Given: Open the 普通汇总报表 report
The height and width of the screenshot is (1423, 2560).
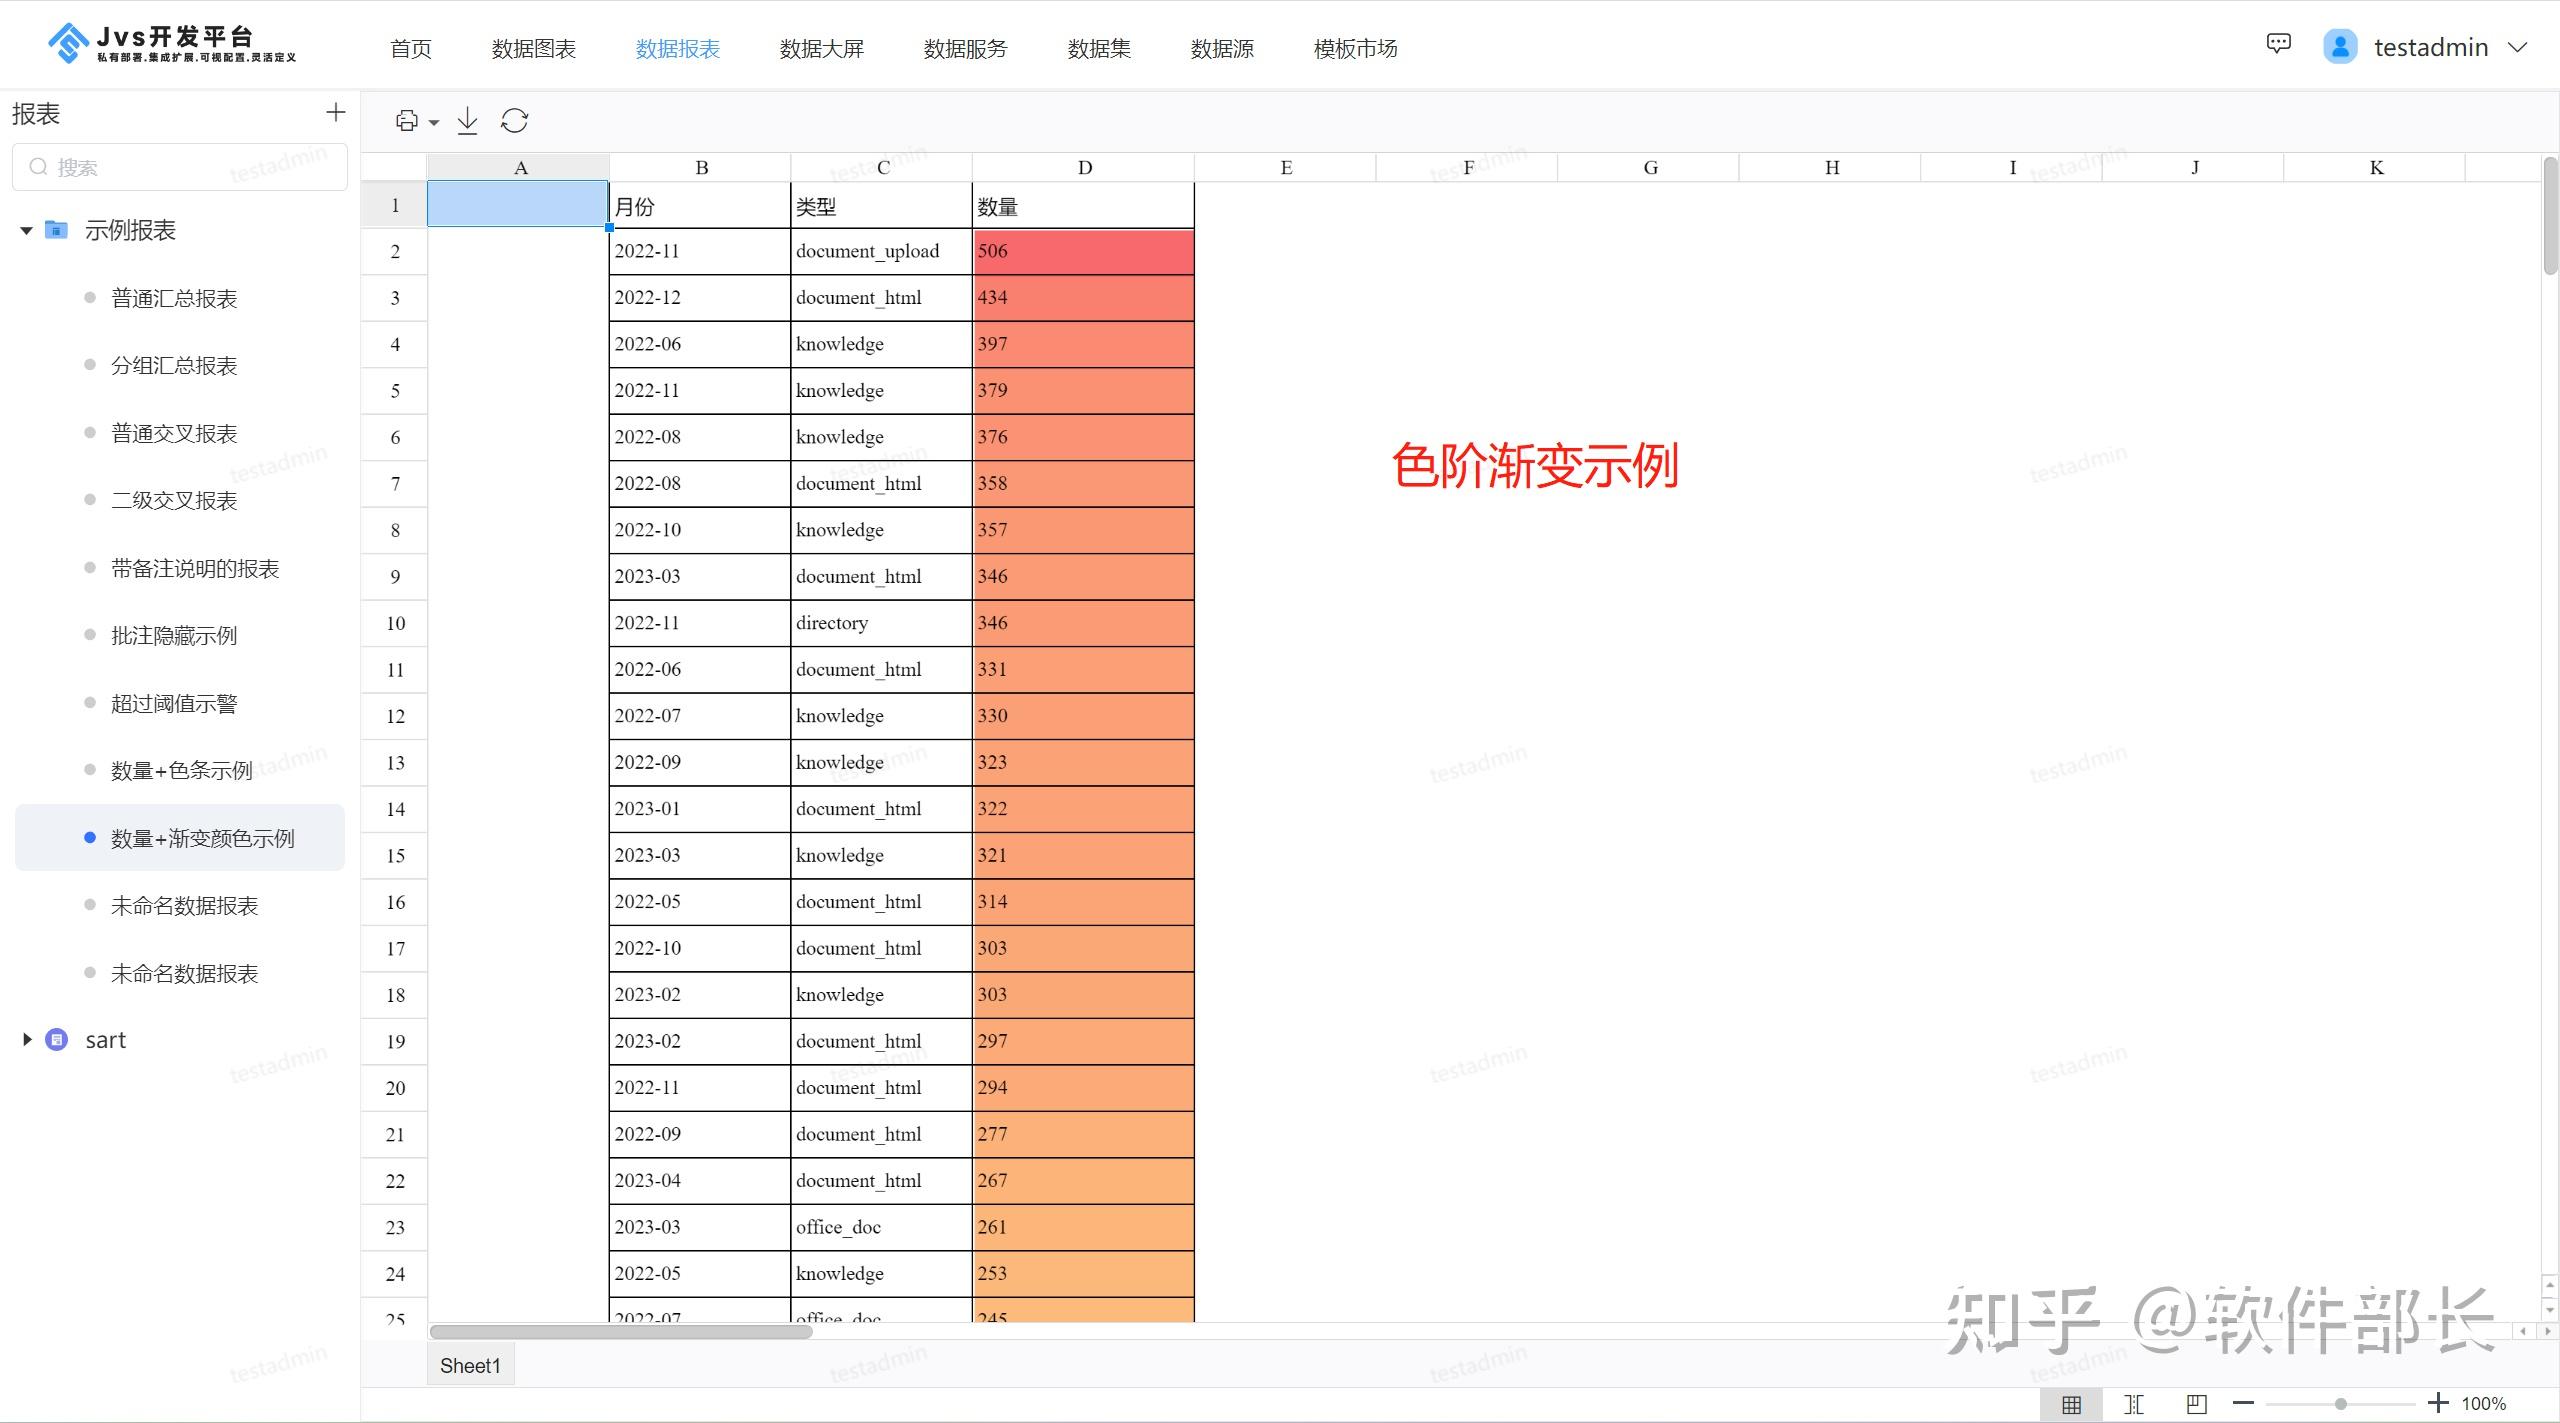Looking at the screenshot, I should point(174,297).
